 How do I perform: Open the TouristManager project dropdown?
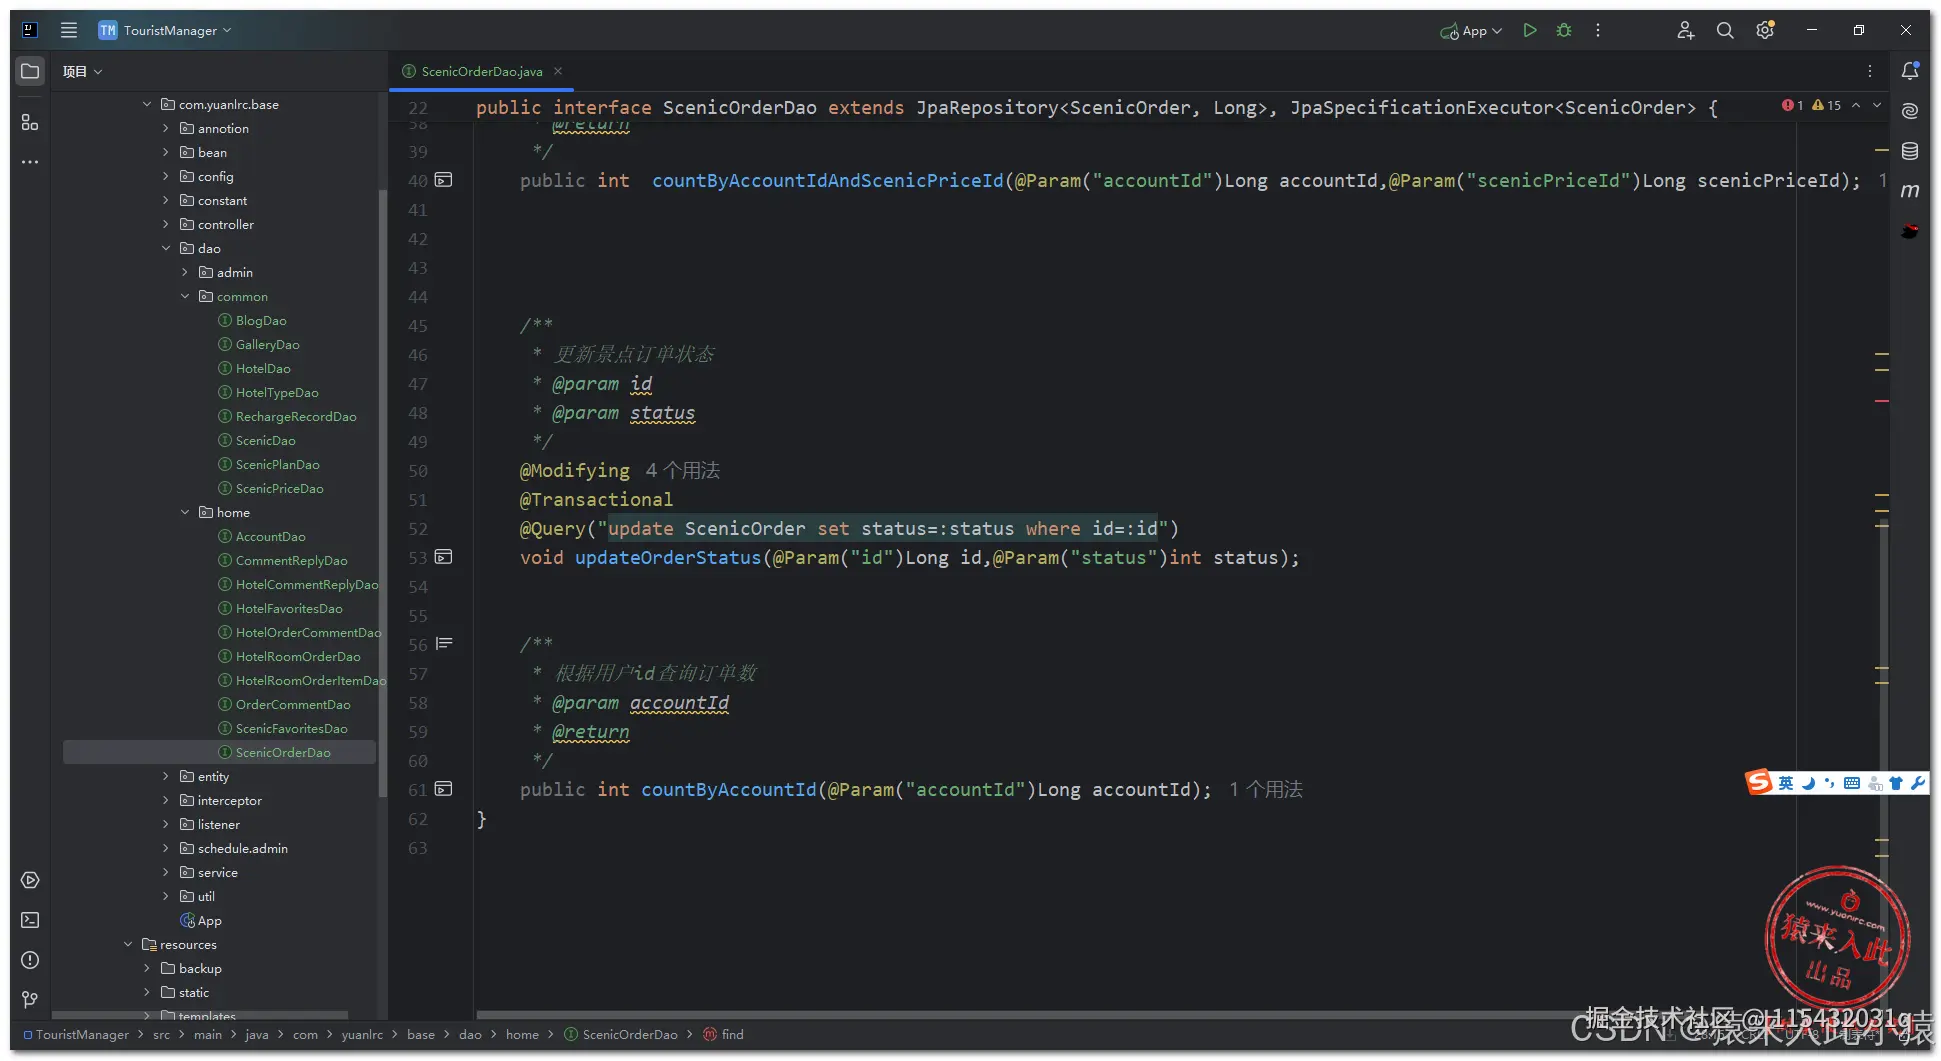pos(165,30)
